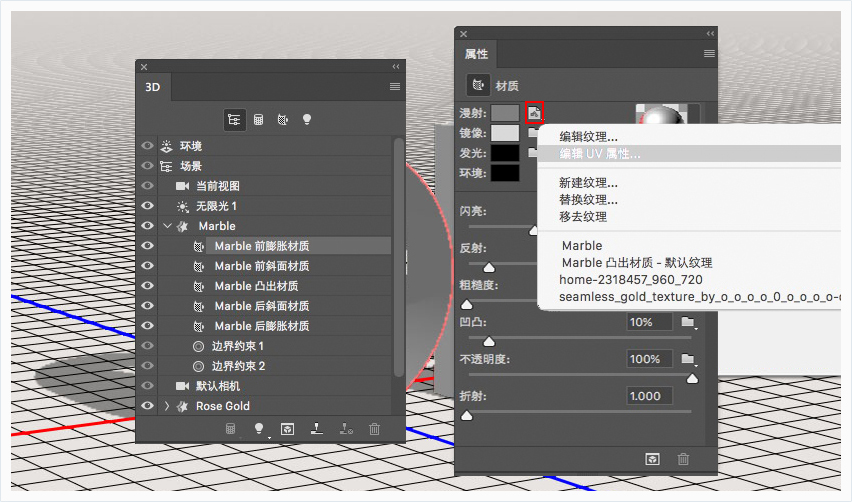Screen dimensions: 852x502
Task: Click the 3D panel vertical scrollbar
Action: 399,258
